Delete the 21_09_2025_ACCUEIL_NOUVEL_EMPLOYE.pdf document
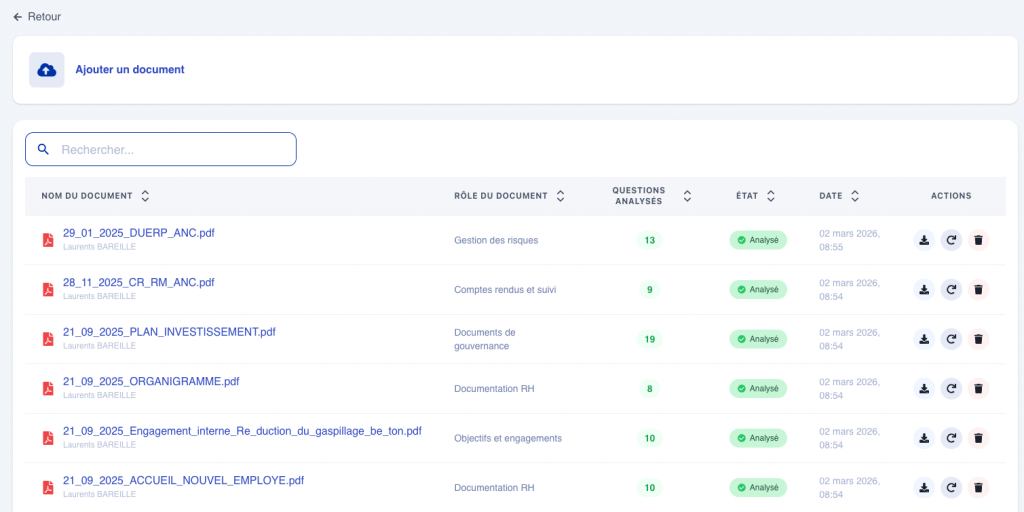Viewport: 1024px width, 512px height. click(x=978, y=488)
